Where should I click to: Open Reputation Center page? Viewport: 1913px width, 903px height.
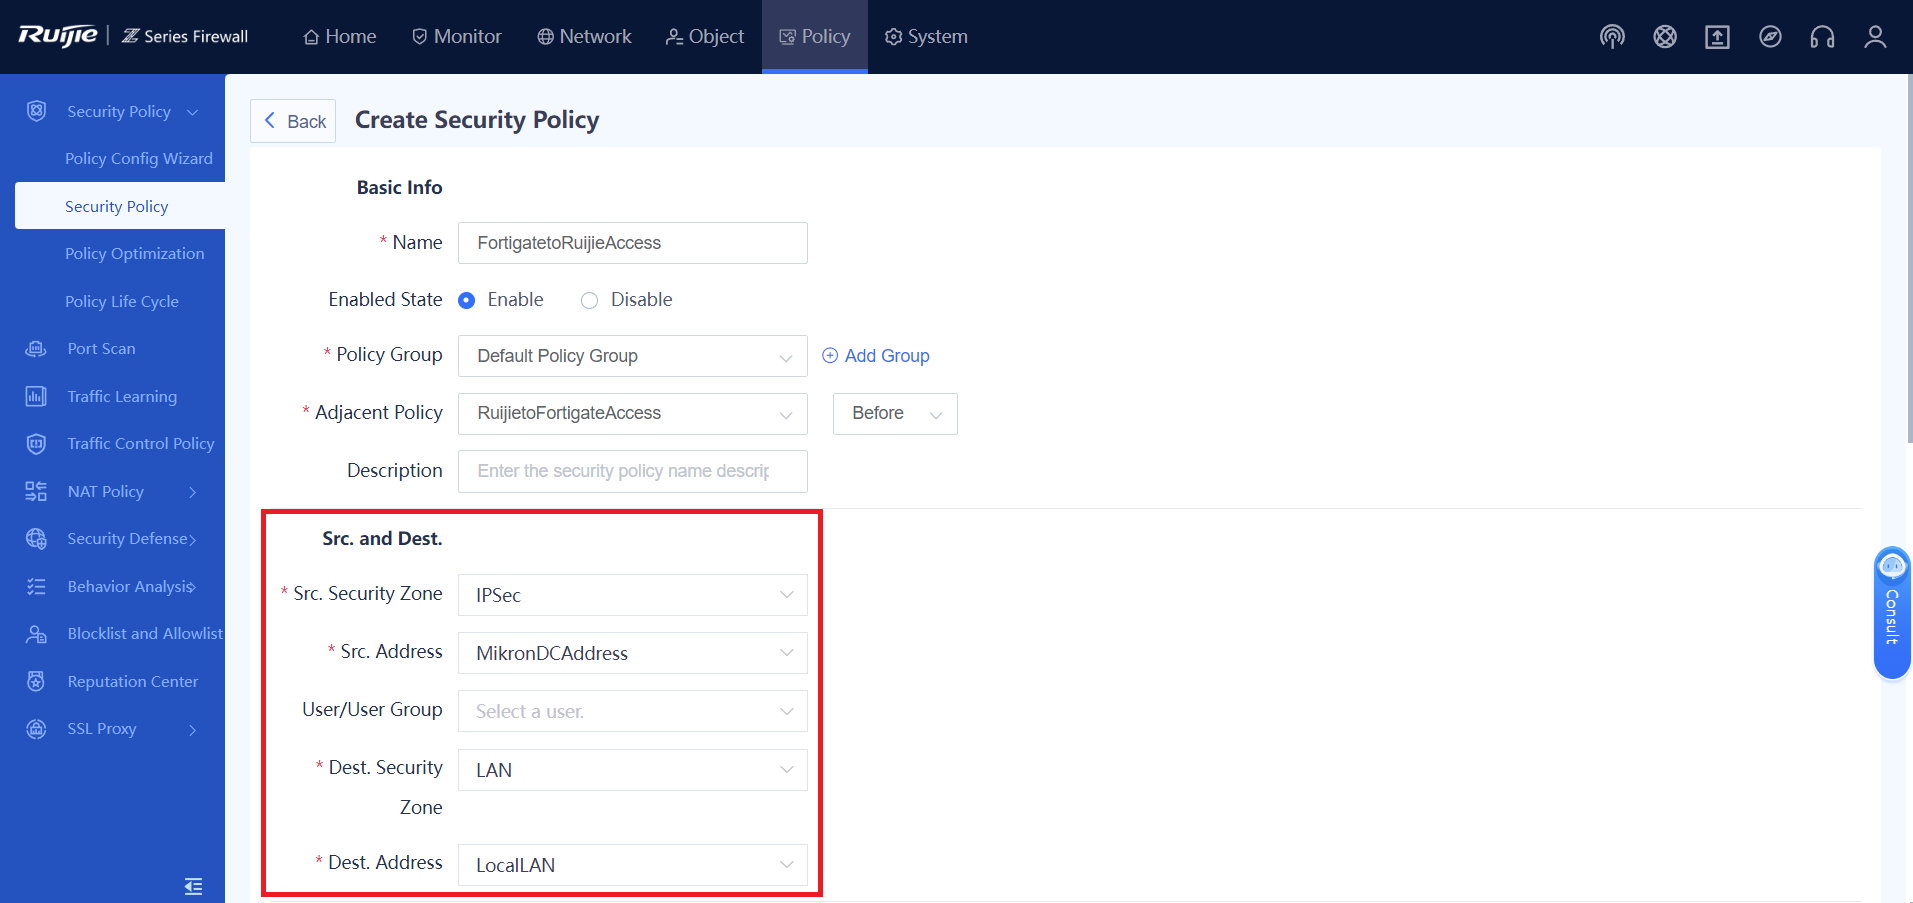click(x=133, y=681)
